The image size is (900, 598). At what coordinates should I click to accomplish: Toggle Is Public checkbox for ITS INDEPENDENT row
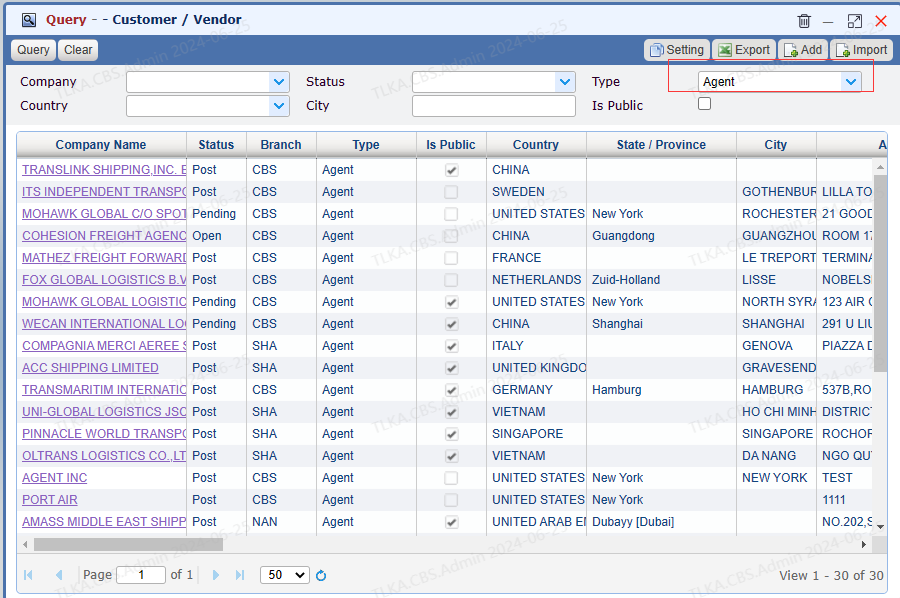[x=452, y=192]
